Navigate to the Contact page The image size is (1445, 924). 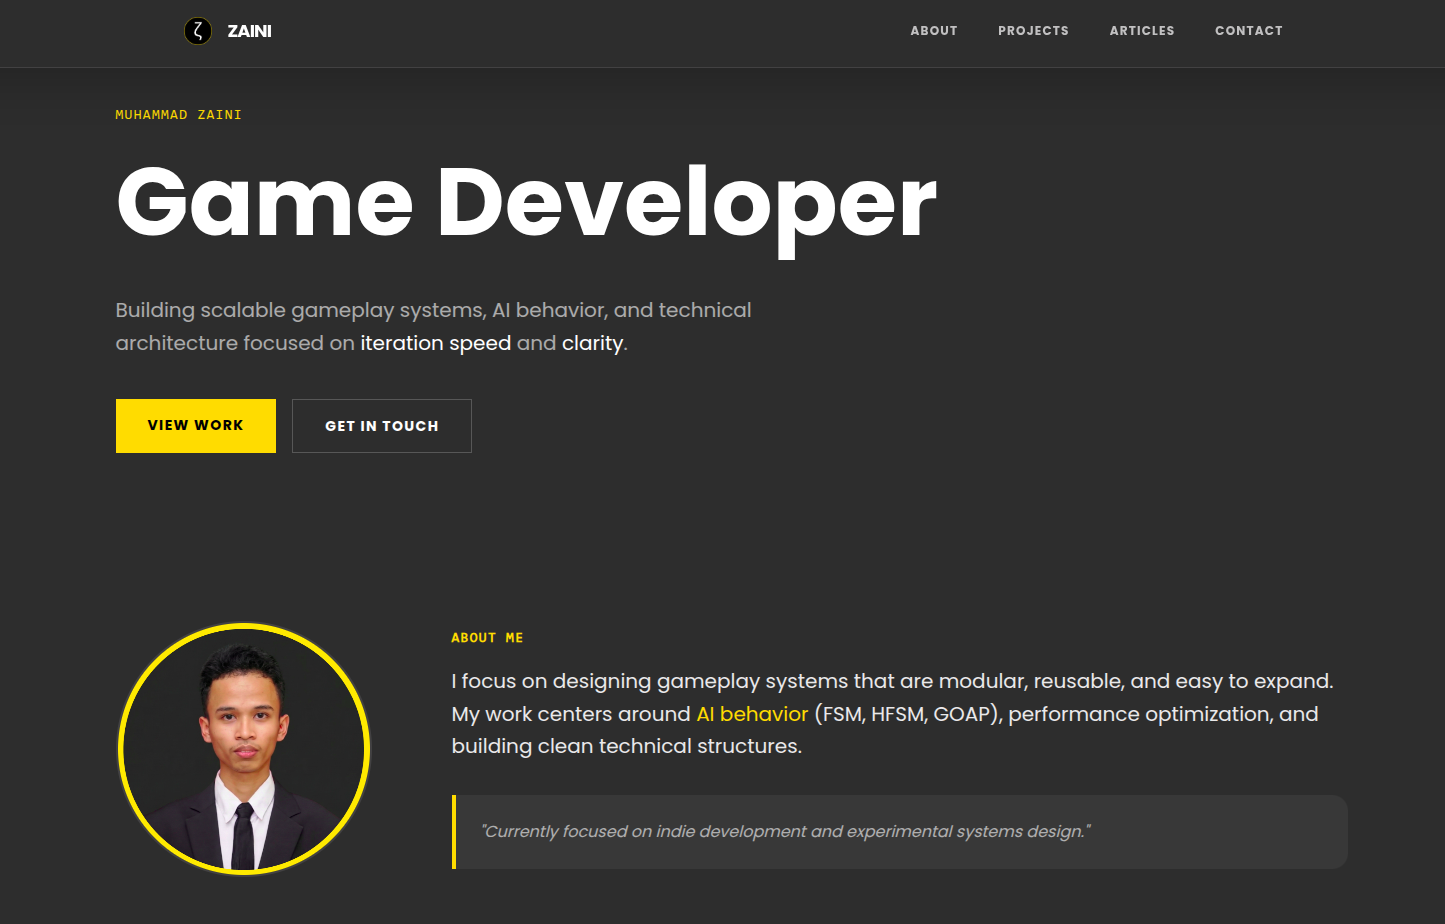(x=1248, y=31)
